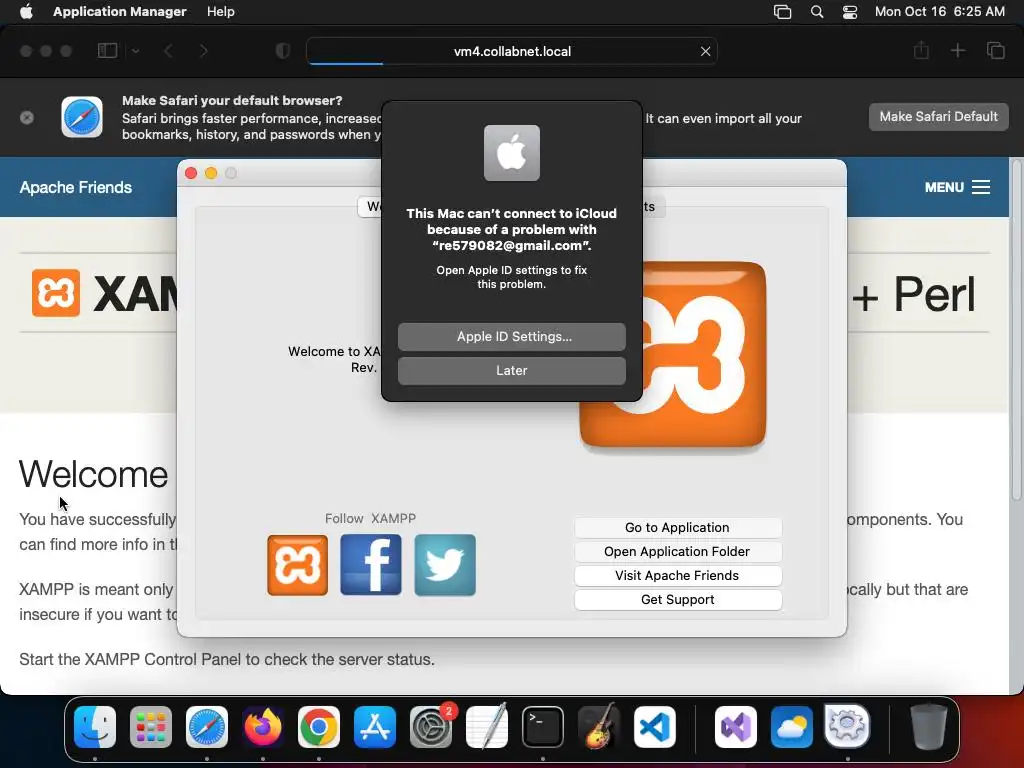Open Chrome from the dock
1024x768 pixels.
coord(319,727)
